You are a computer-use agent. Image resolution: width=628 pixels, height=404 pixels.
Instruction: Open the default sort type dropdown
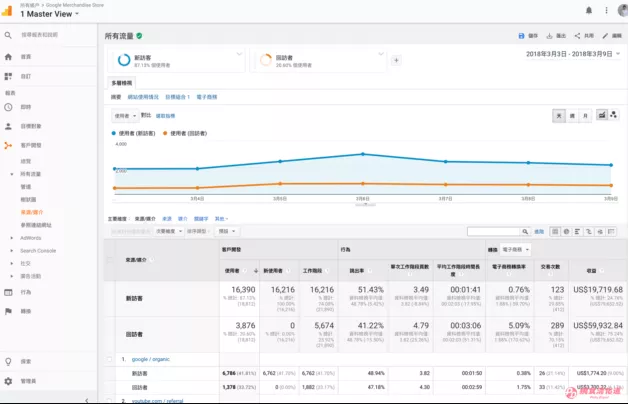(x=227, y=231)
